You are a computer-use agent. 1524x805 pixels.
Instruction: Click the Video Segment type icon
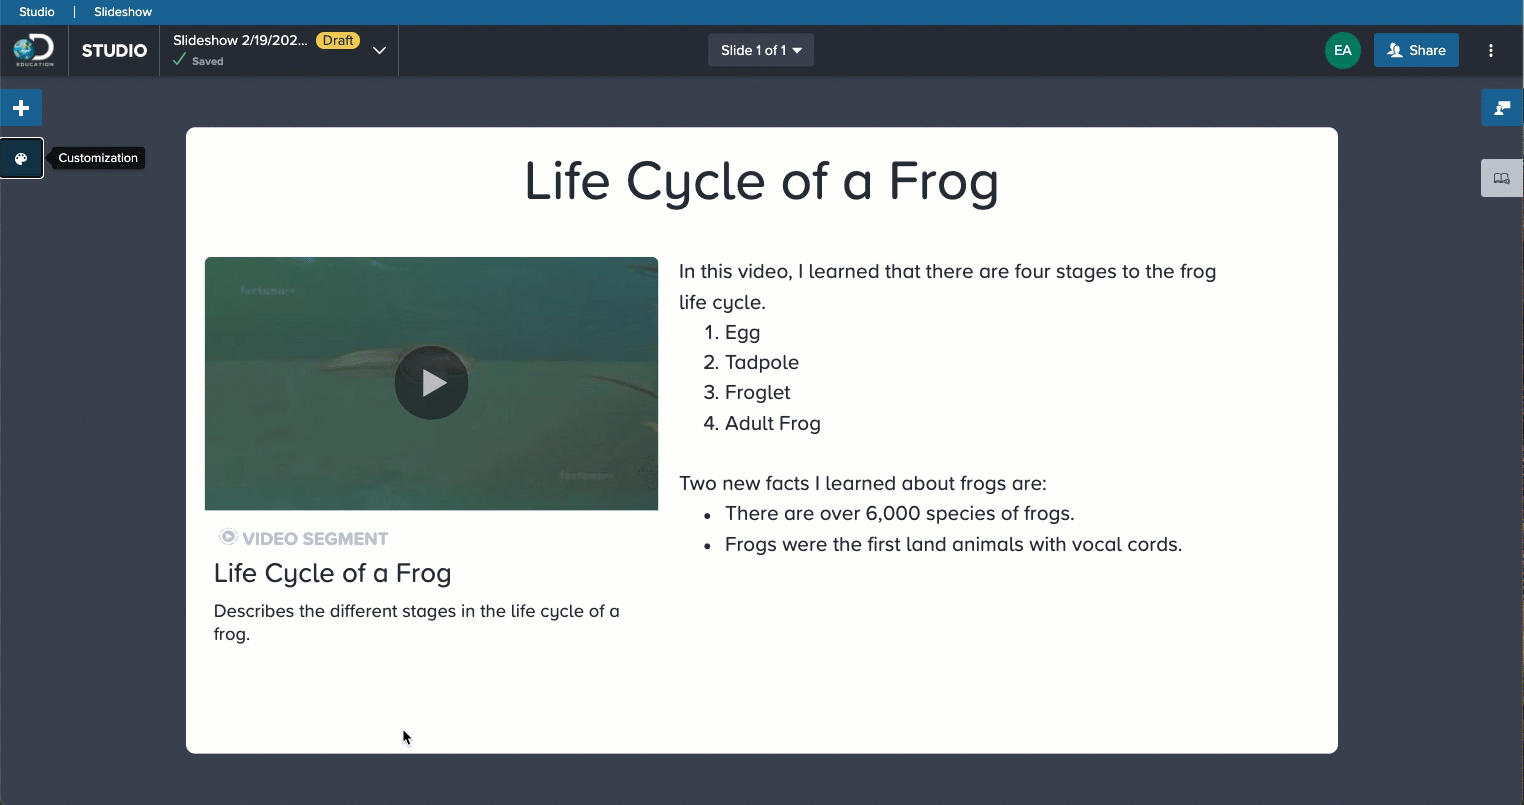pos(228,537)
